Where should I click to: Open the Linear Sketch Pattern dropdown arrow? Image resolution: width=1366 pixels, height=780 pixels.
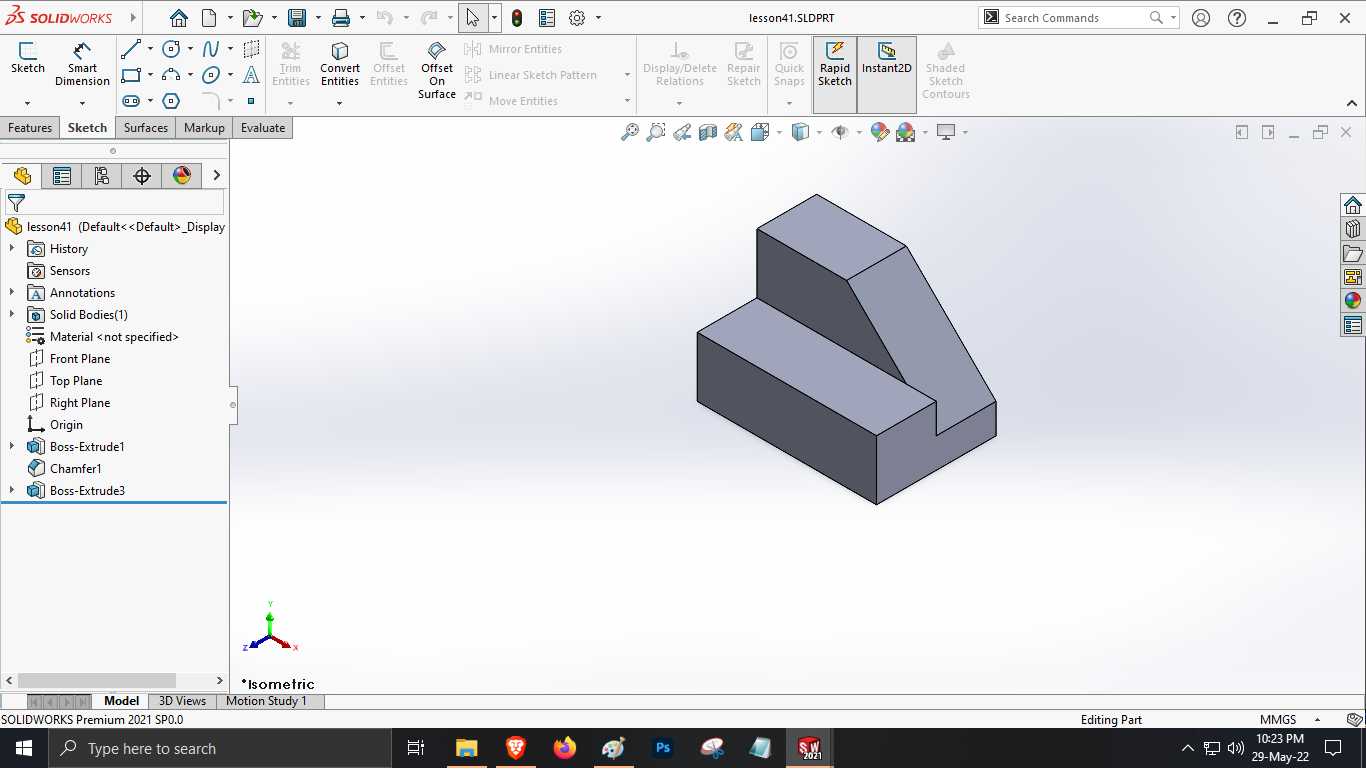click(x=627, y=75)
